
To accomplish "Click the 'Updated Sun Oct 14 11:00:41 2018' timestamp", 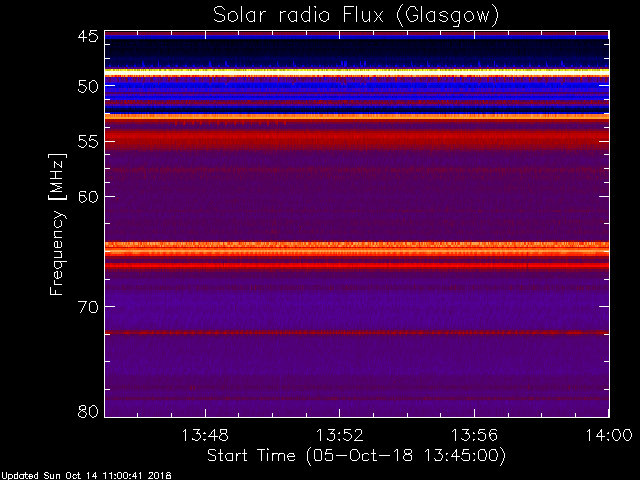I will click(x=86, y=476).
